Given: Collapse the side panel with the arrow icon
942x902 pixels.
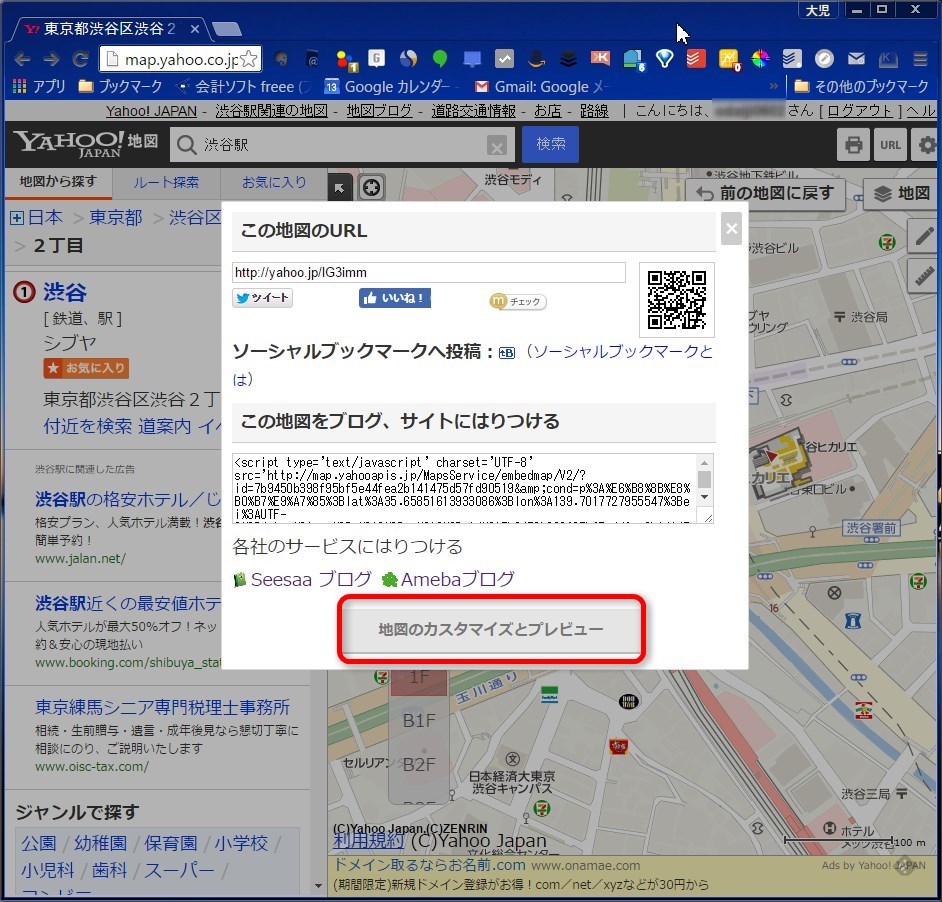Looking at the screenshot, I should tap(340, 189).
